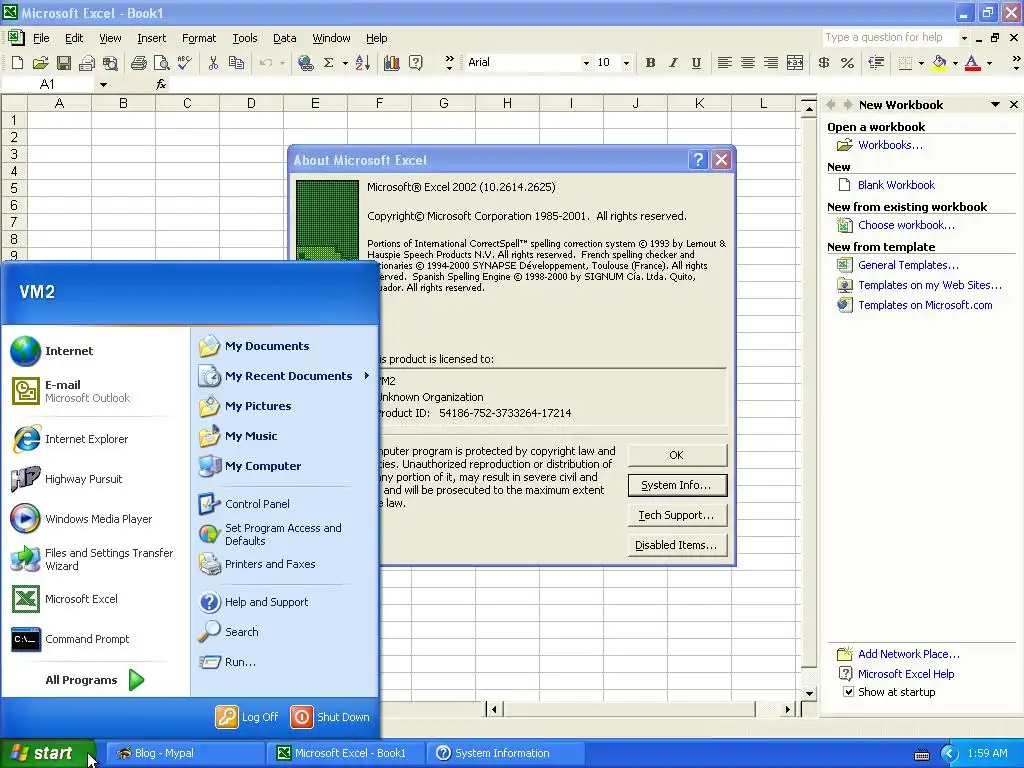Click the Save floppy disk icon

pyautogui.click(x=63, y=63)
